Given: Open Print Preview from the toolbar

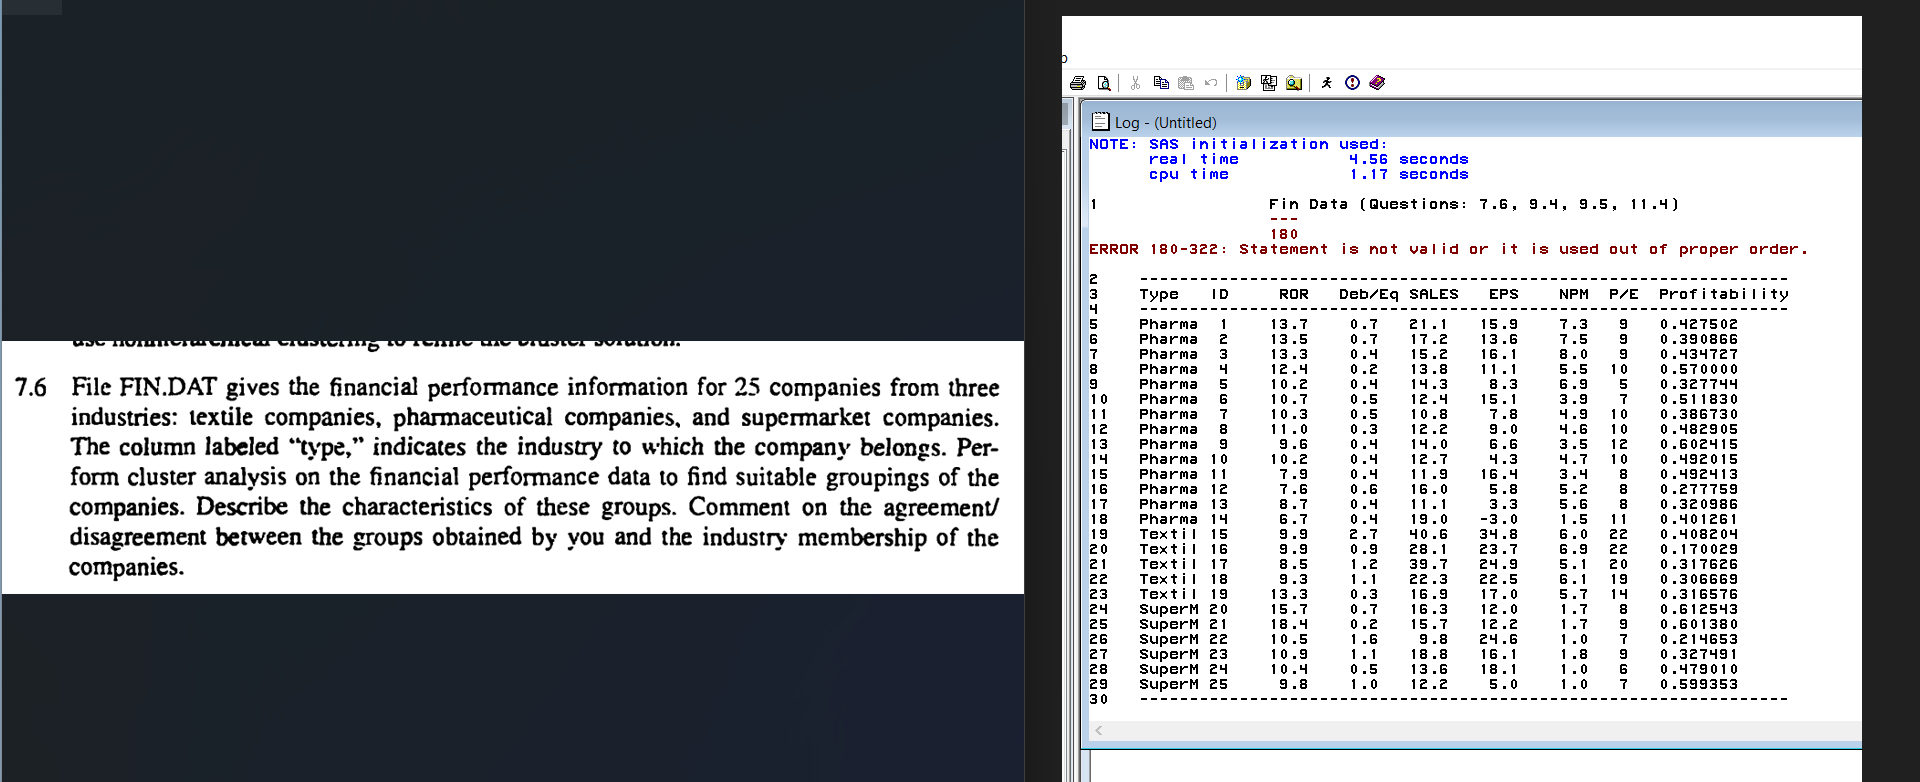Looking at the screenshot, I should click(x=1104, y=83).
